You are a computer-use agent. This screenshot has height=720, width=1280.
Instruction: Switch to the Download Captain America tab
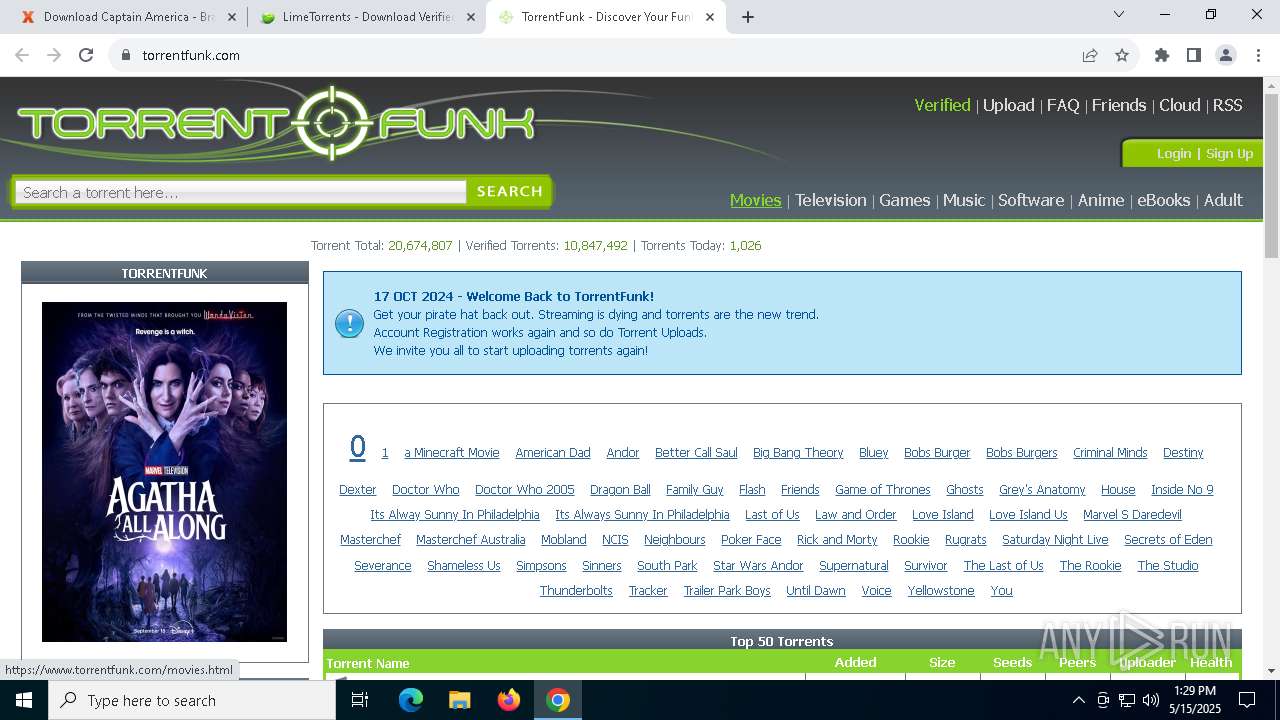click(128, 17)
